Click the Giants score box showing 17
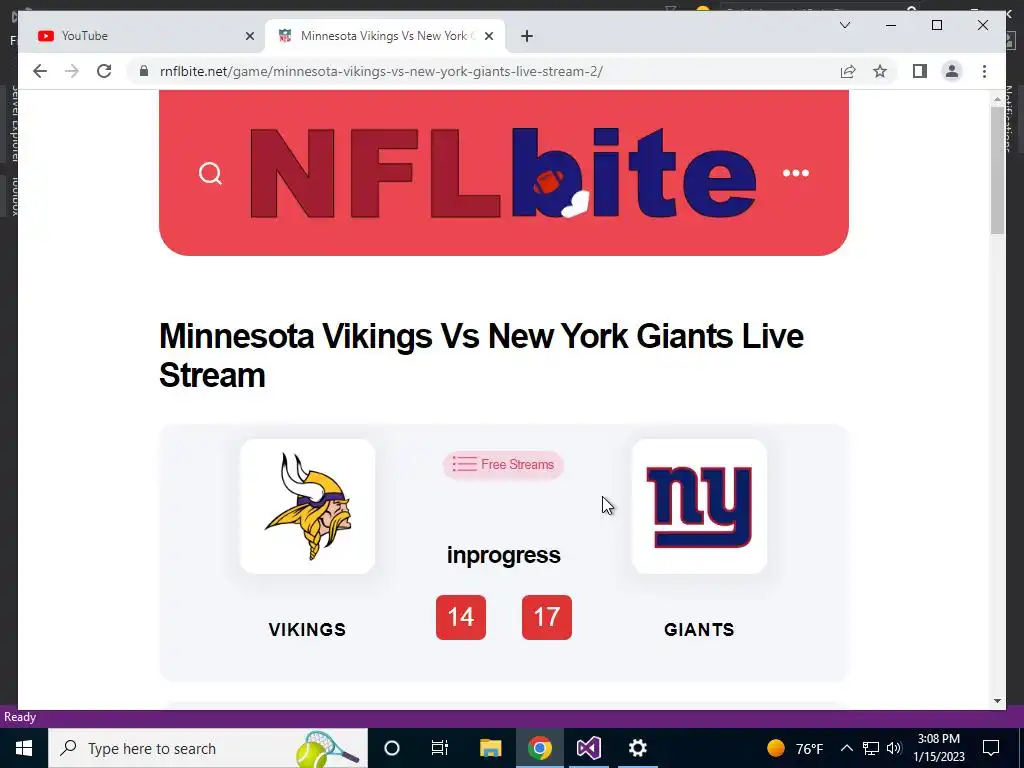The height and width of the screenshot is (768, 1024). tap(547, 617)
